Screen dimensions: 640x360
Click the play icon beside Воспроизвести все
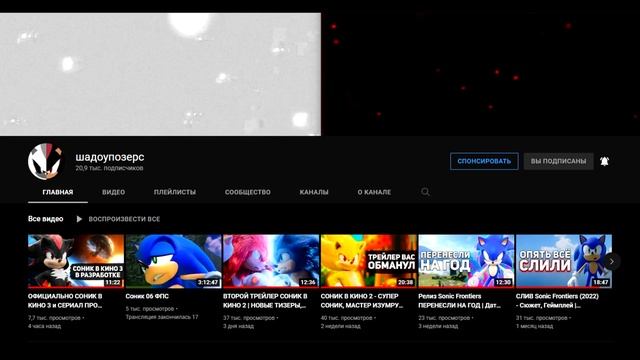(79, 219)
